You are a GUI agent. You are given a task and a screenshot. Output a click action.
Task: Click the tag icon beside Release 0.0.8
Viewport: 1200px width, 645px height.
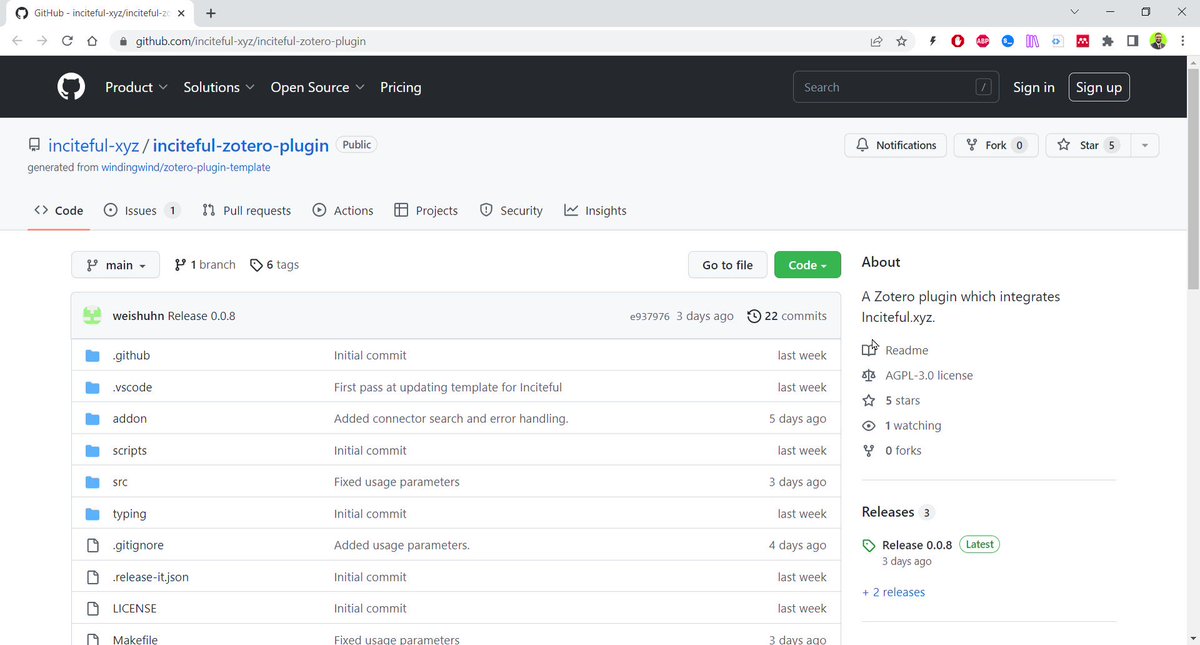pos(869,545)
